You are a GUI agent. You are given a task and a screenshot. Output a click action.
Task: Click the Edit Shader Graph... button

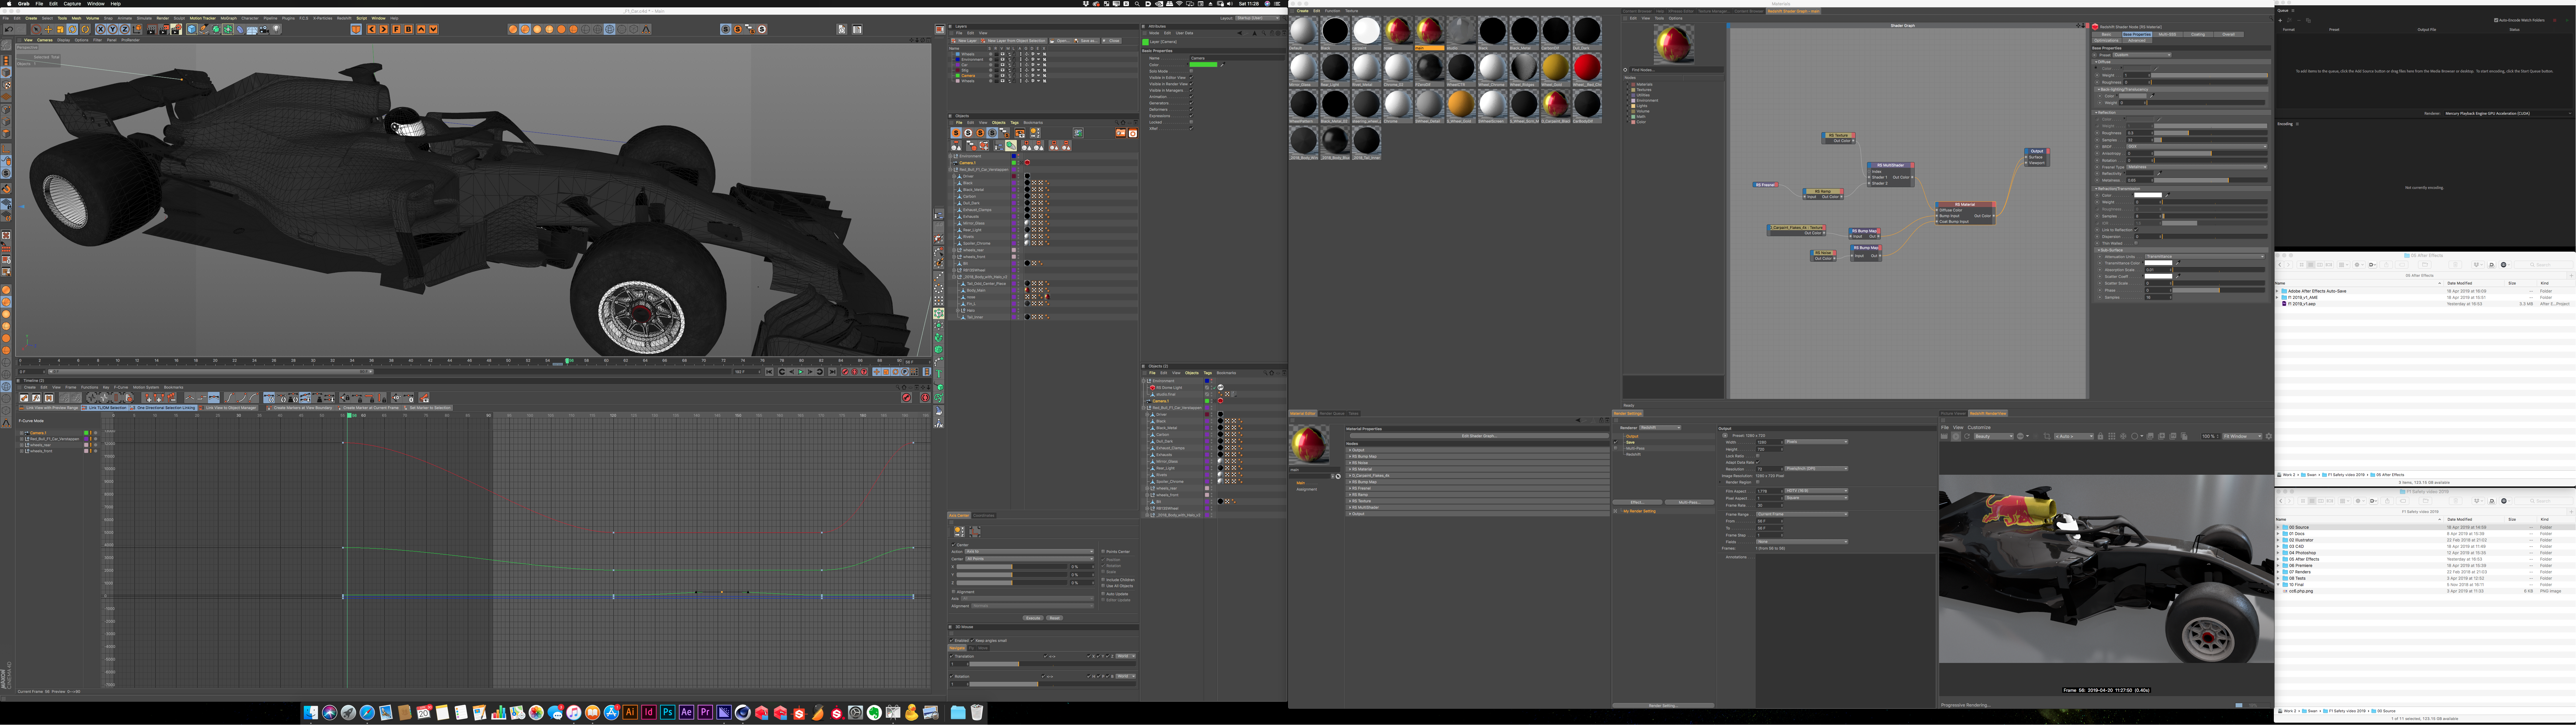(1480, 436)
